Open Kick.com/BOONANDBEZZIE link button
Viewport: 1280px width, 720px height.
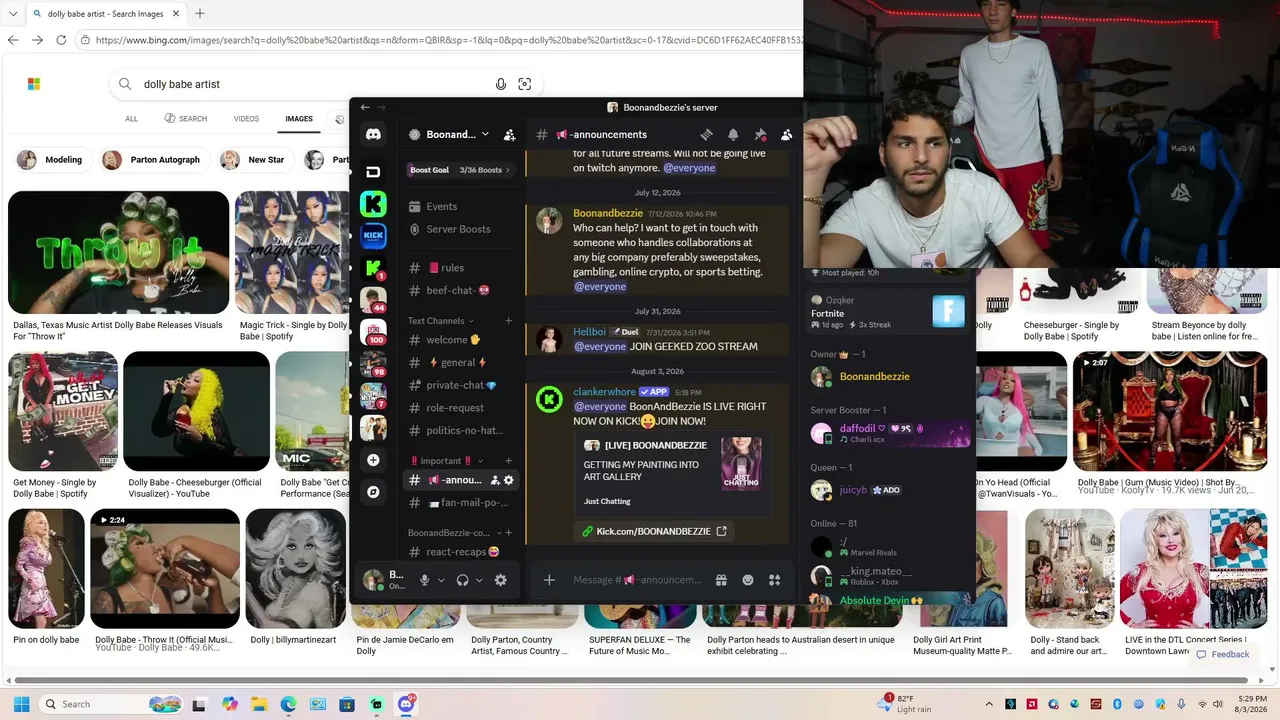pyautogui.click(x=655, y=532)
